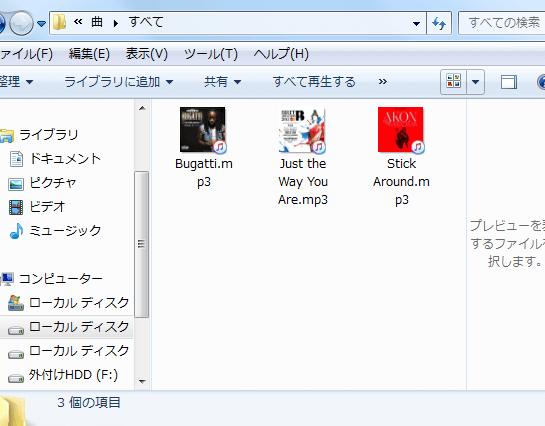The width and height of the screenshot is (545, 426).
Task: Open the 整理 dropdown
Action: [16, 82]
